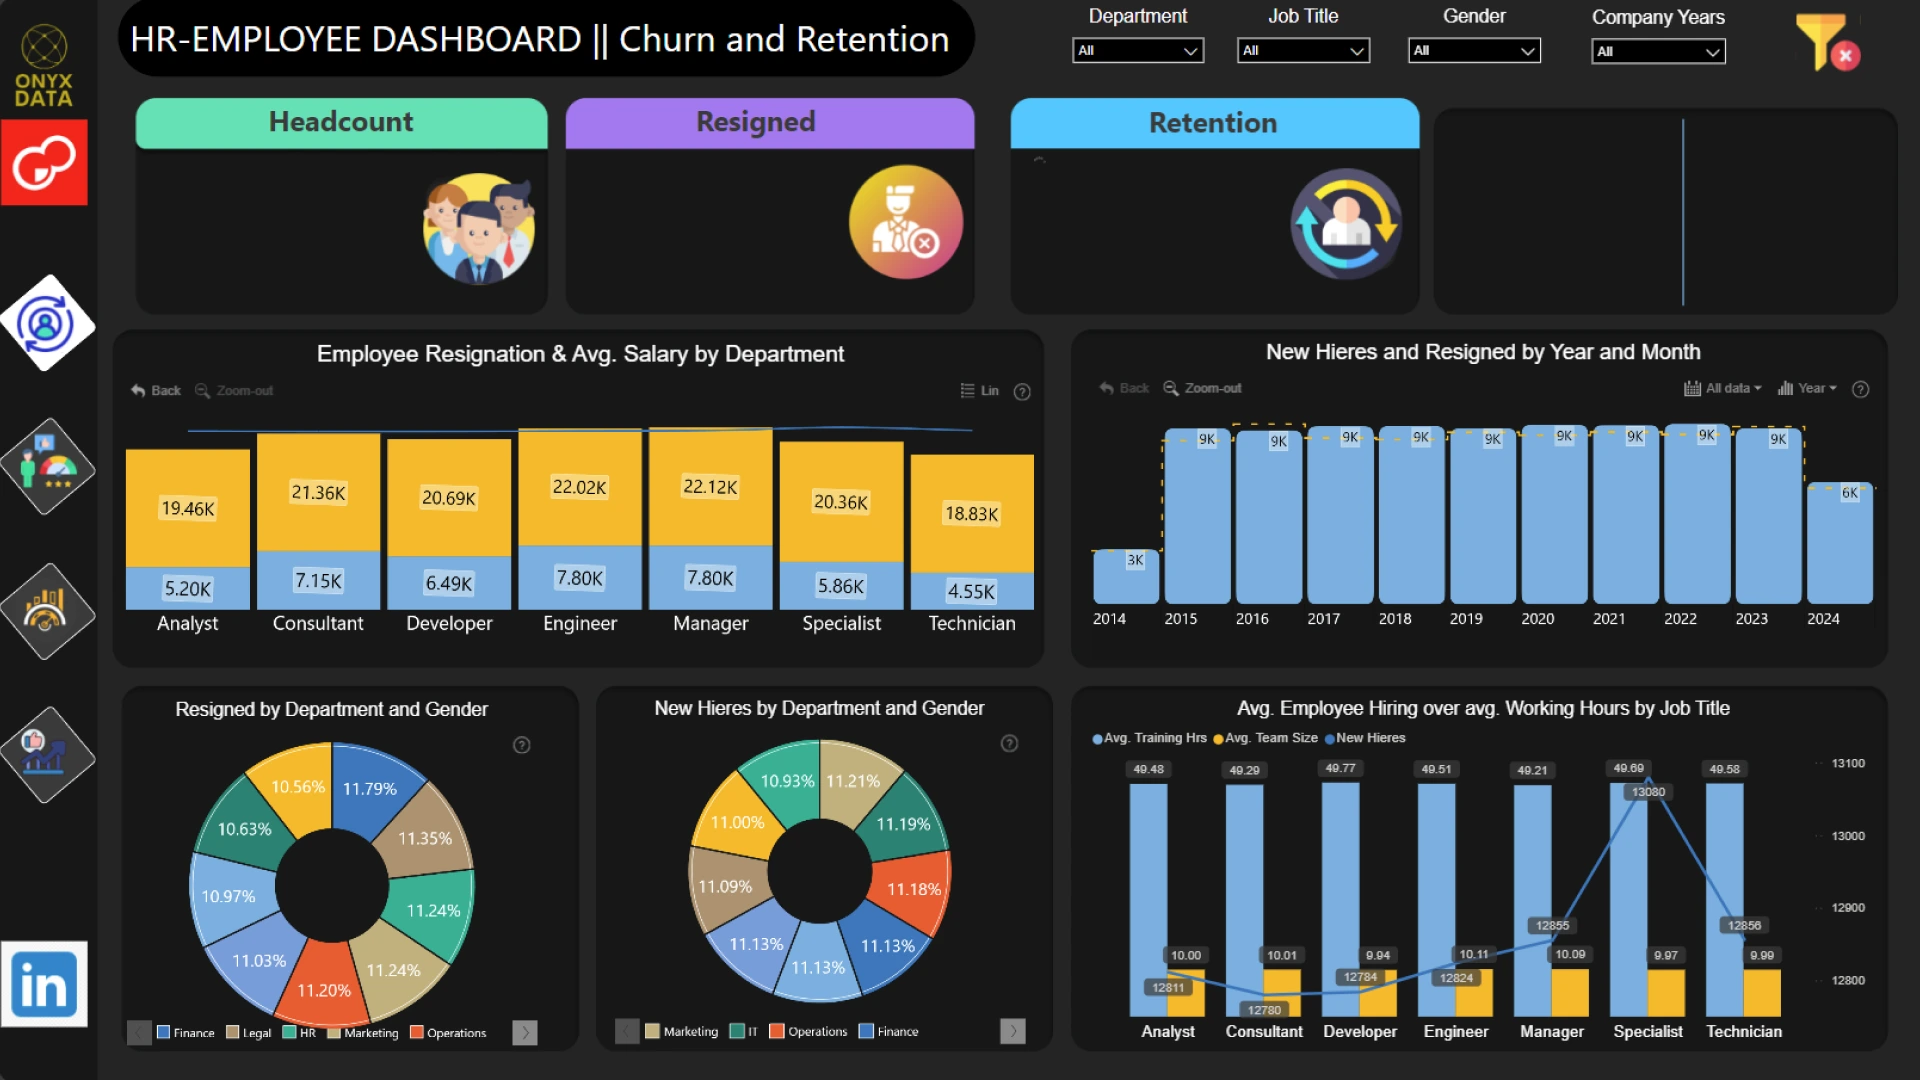Open the Department filter dropdown
This screenshot has width=1920, height=1080.
point(1138,50)
